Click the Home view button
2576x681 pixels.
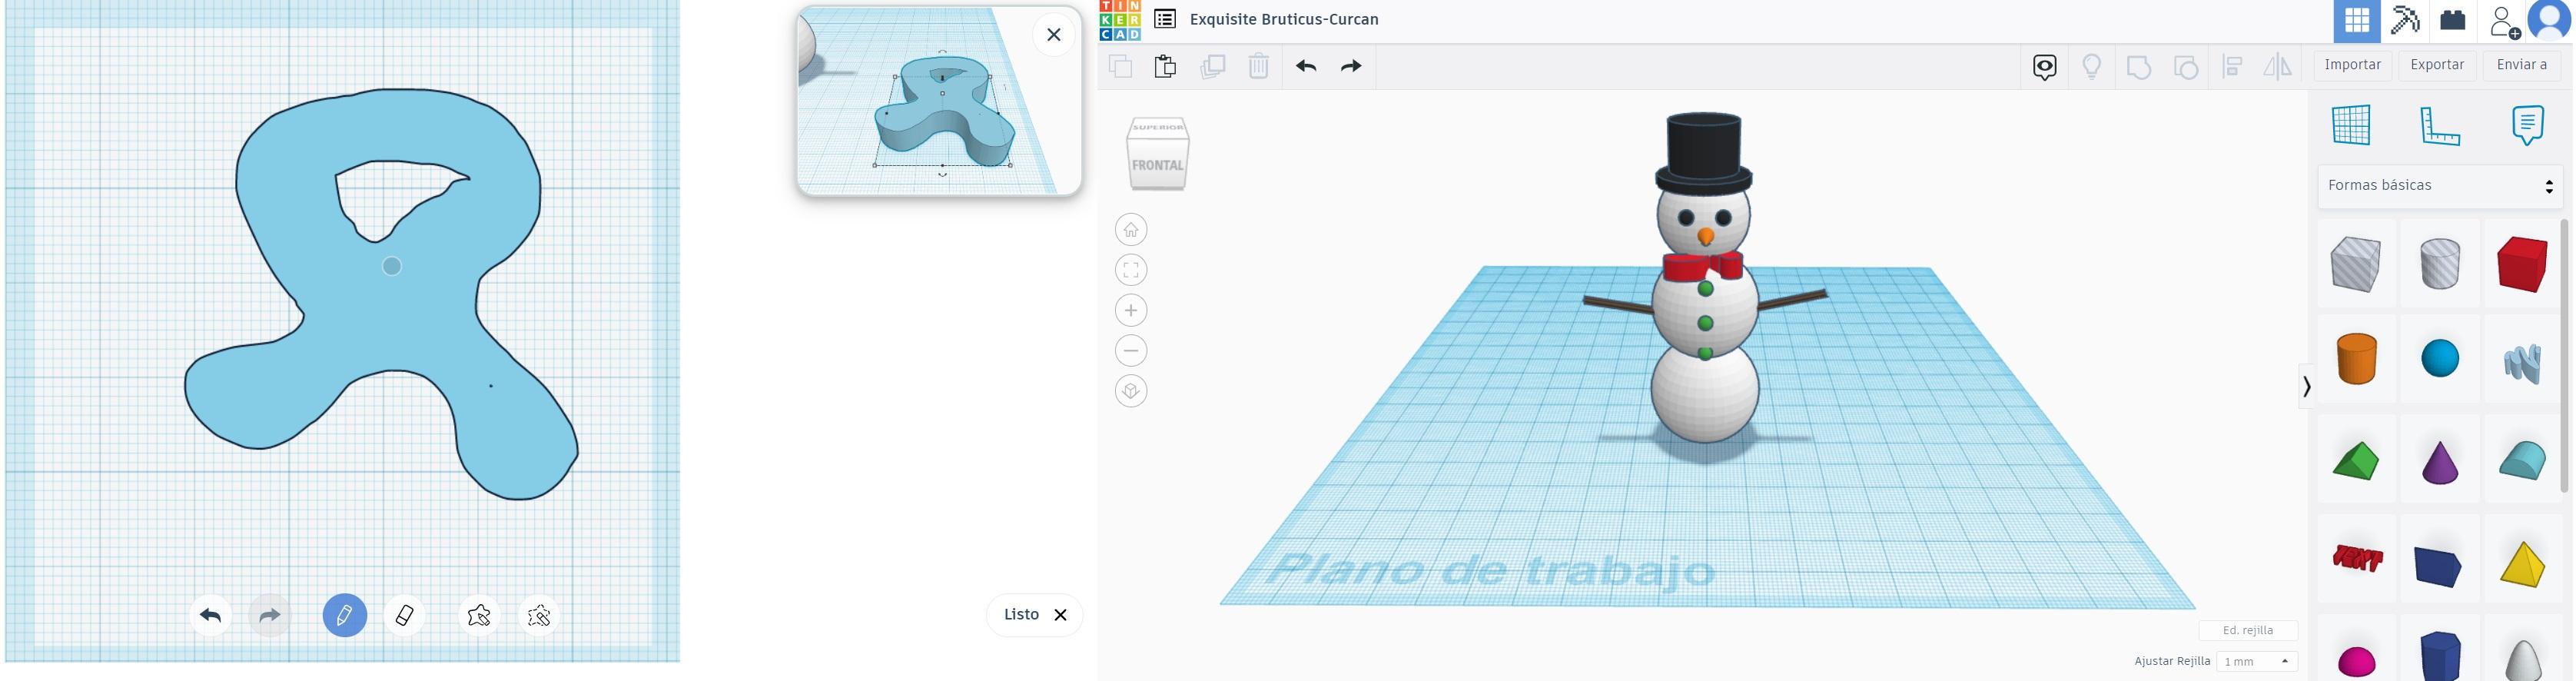tap(1131, 230)
